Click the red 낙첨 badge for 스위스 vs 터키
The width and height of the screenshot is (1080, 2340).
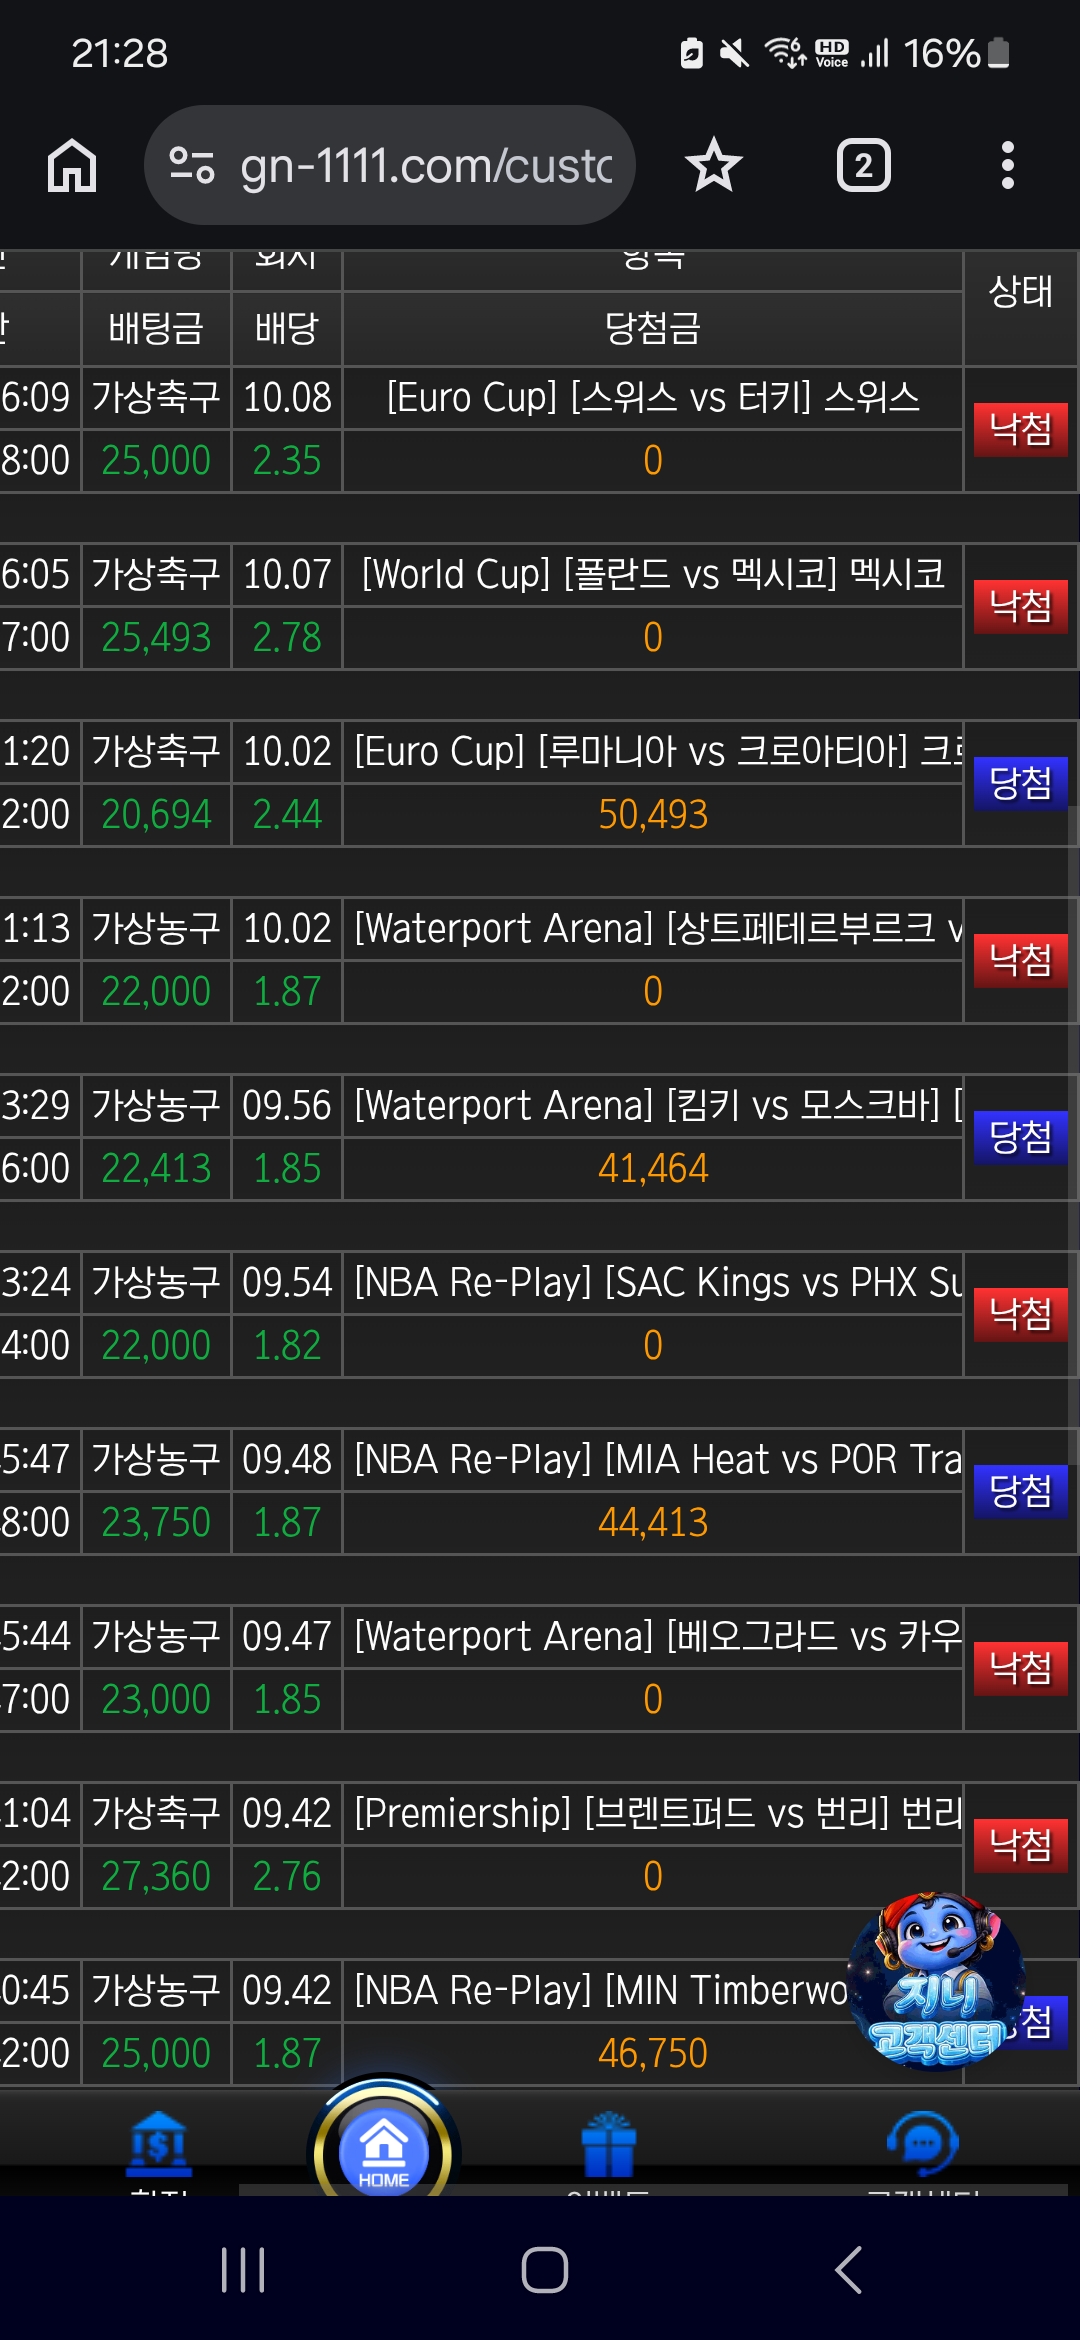[1020, 430]
